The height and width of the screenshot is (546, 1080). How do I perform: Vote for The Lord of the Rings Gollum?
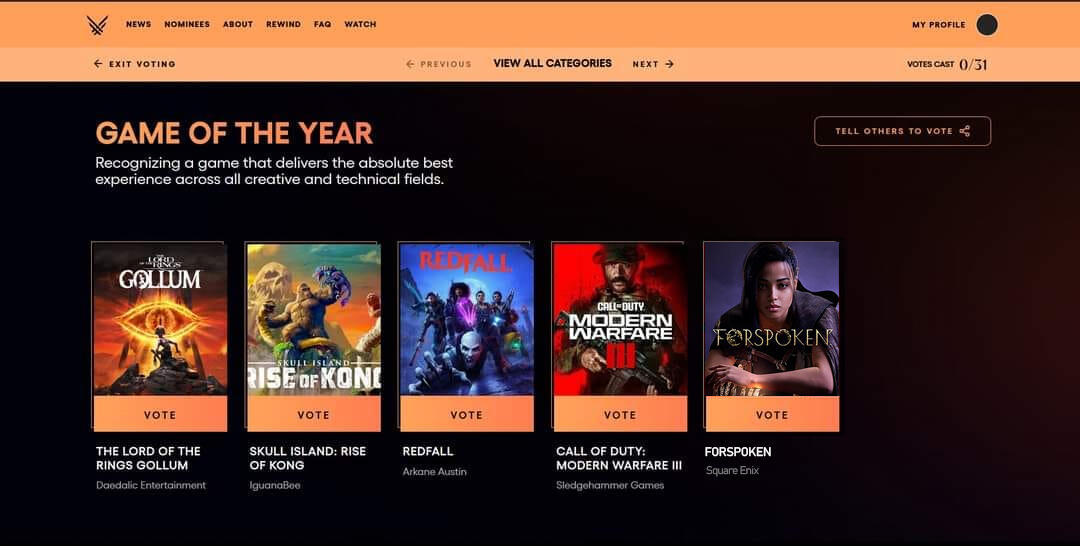pyautogui.click(x=160, y=414)
